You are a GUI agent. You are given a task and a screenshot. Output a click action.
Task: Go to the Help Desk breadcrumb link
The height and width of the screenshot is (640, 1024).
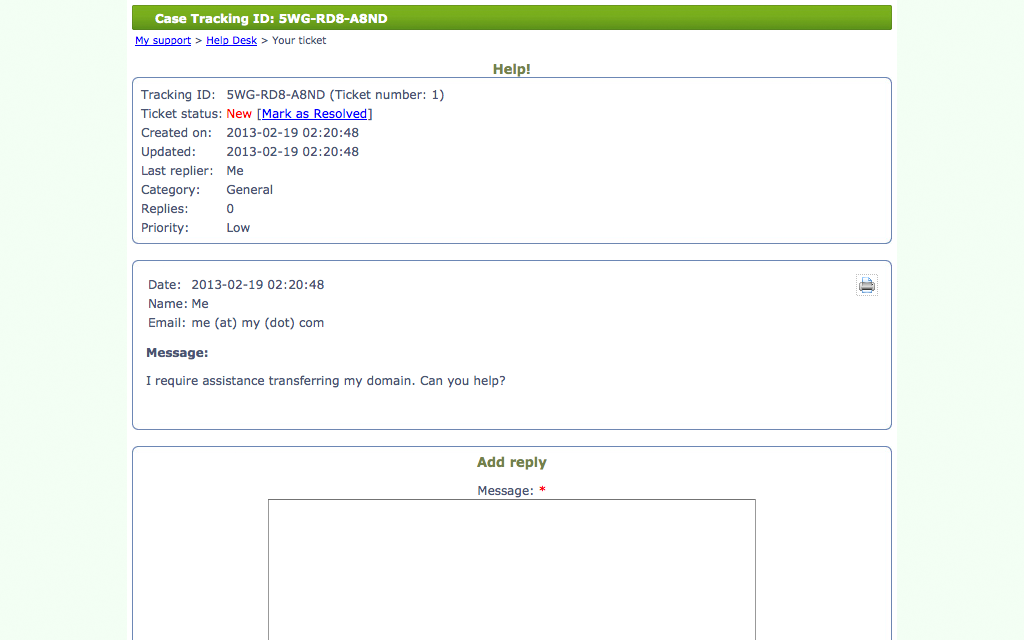[x=231, y=41]
